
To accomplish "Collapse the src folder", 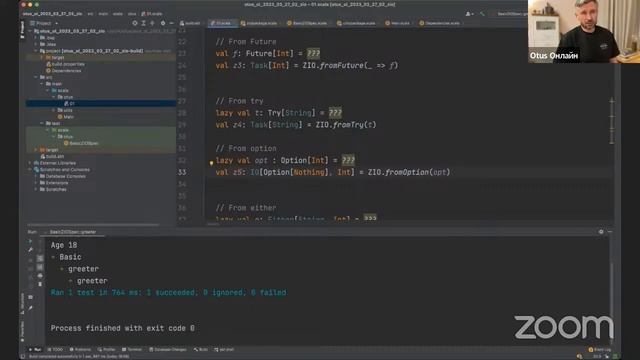I will pyautogui.click(x=36, y=77).
